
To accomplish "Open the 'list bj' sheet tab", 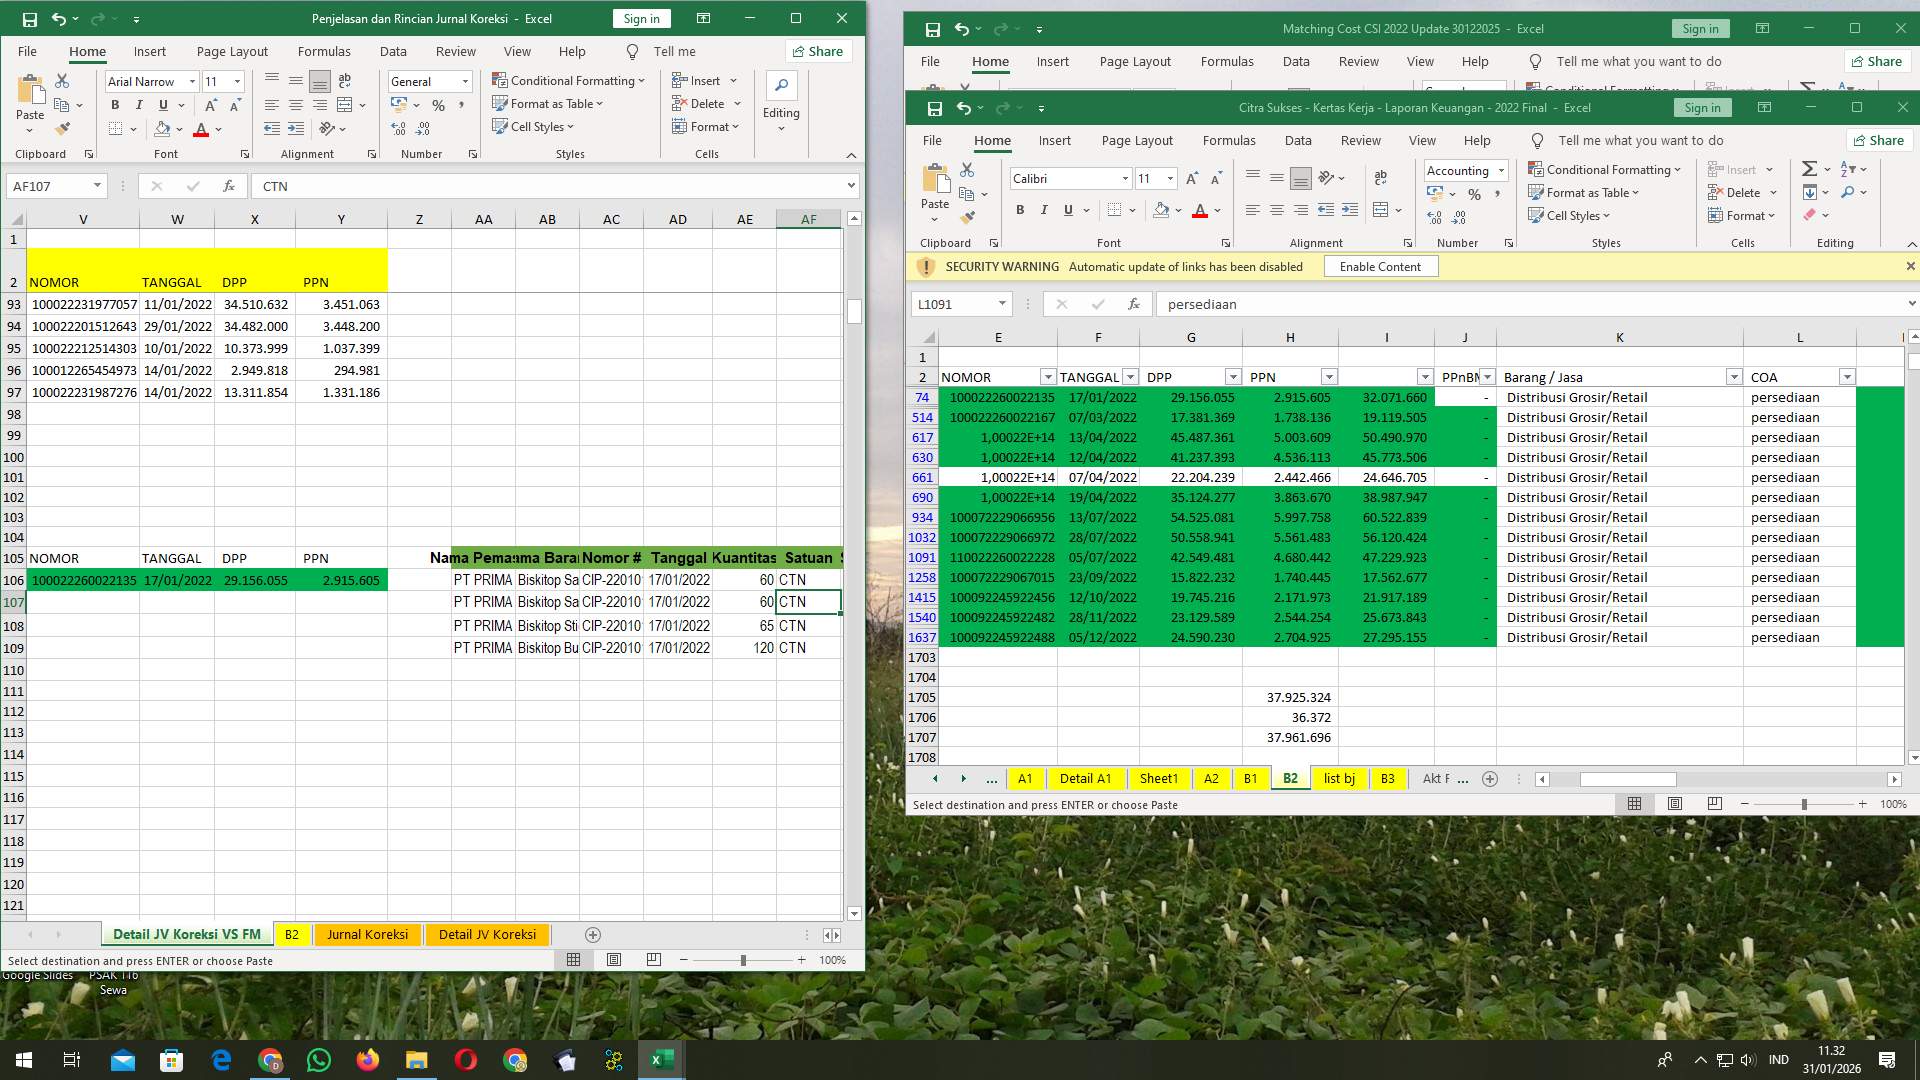I will [x=1339, y=778].
